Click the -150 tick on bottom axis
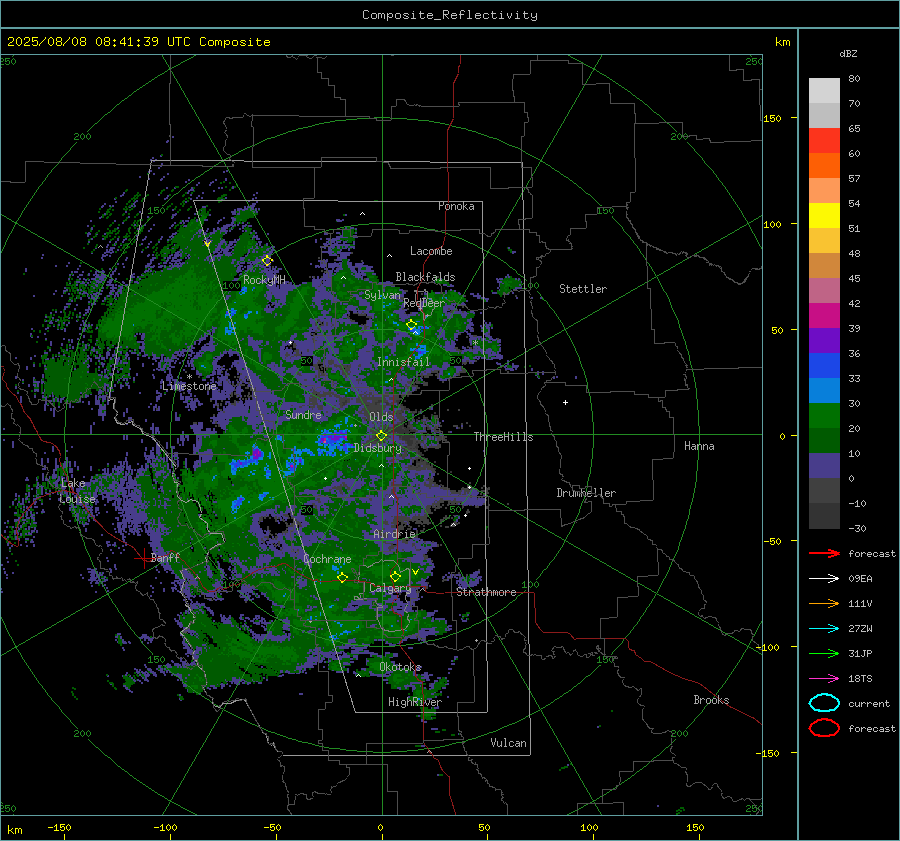Image resolution: width=900 pixels, height=841 pixels. [x=59, y=827]
